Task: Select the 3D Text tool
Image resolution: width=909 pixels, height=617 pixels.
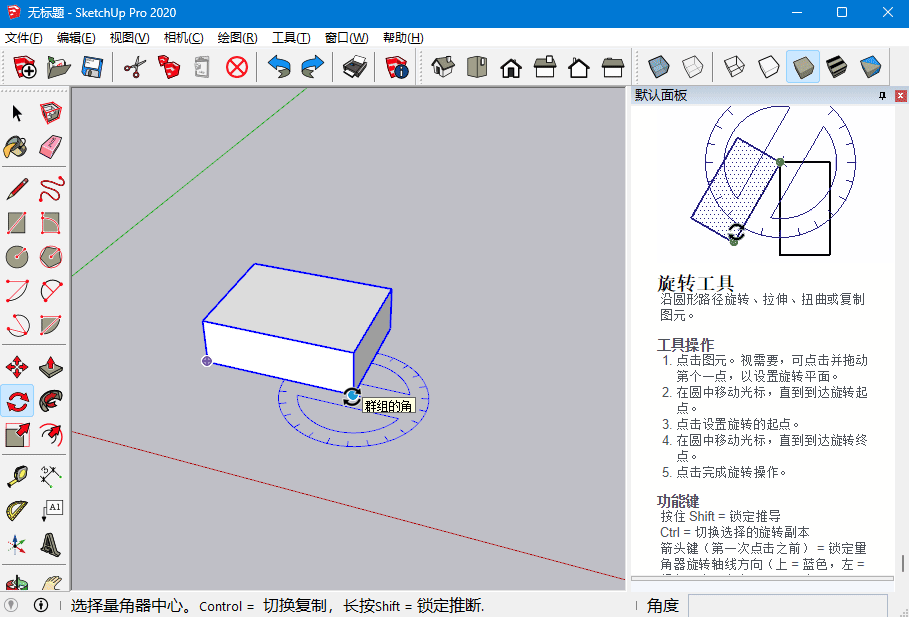Action: 51,545
